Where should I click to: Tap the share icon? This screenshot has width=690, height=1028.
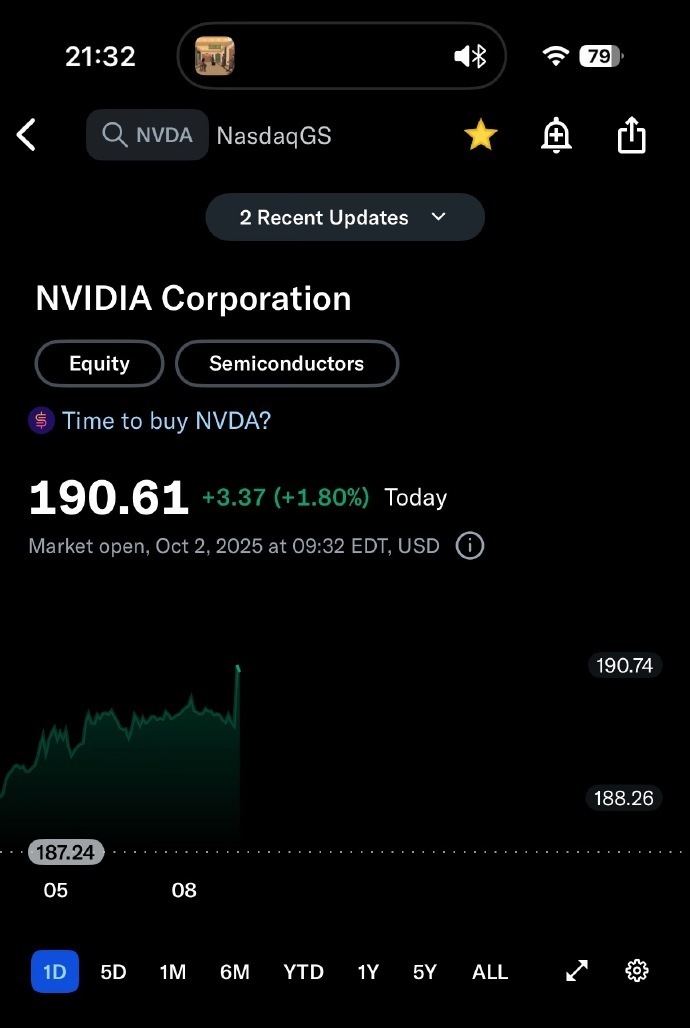pos(631,135)
